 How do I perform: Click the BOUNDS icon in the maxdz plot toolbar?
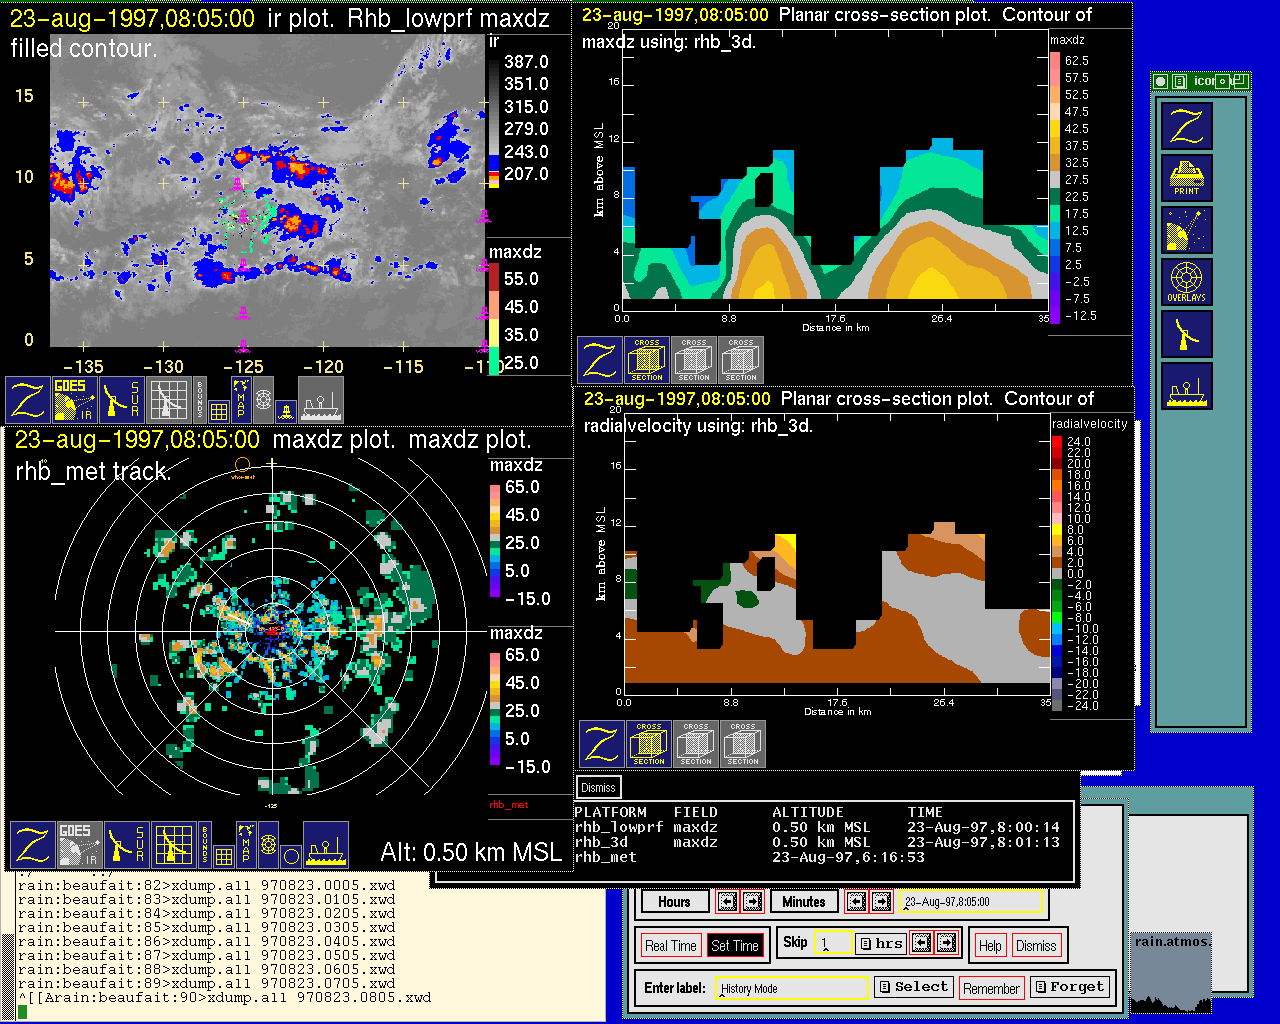(x=205, y=845)
